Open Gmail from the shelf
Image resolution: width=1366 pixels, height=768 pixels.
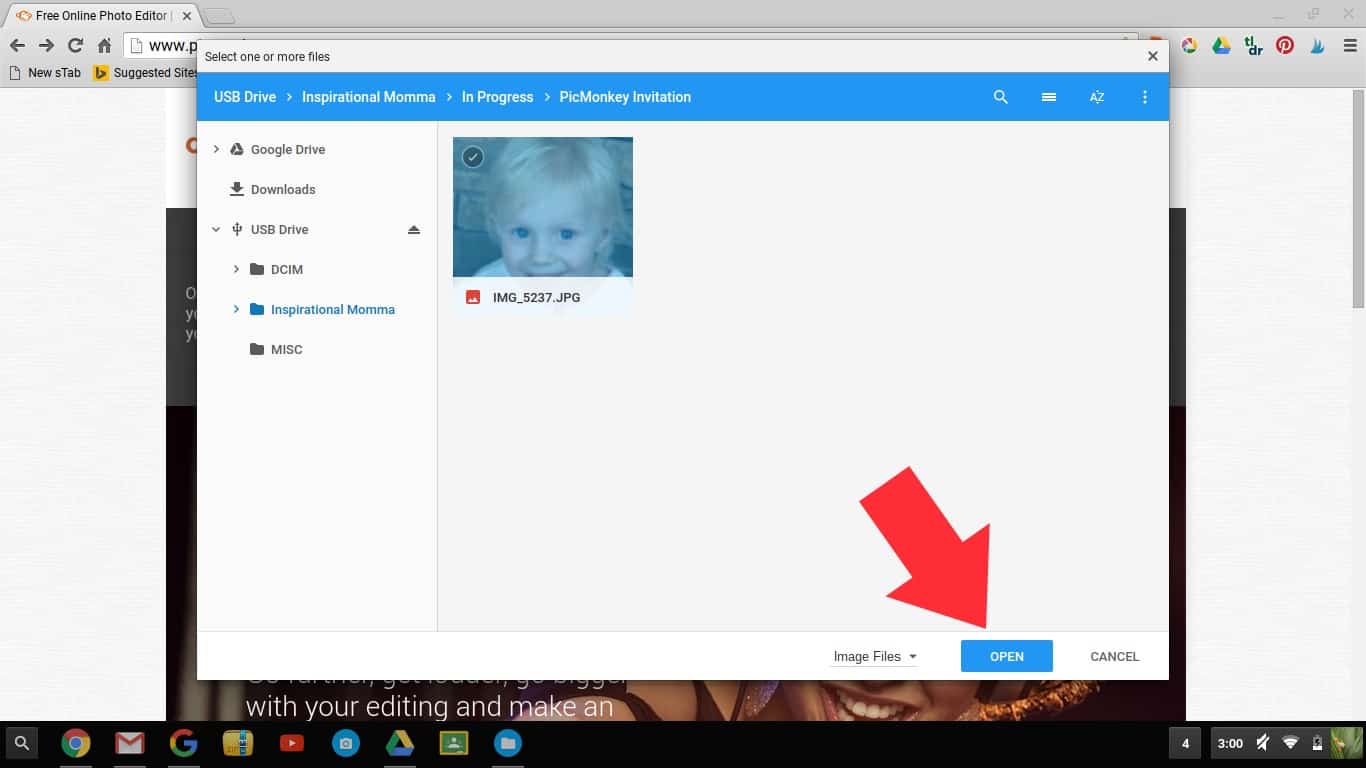(129, 743)
